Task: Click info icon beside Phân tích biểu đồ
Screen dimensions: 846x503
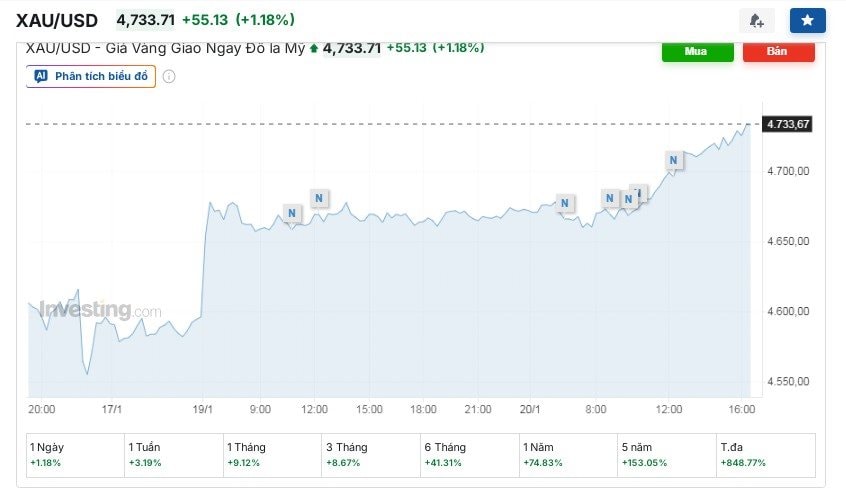Action: (169, 76)
